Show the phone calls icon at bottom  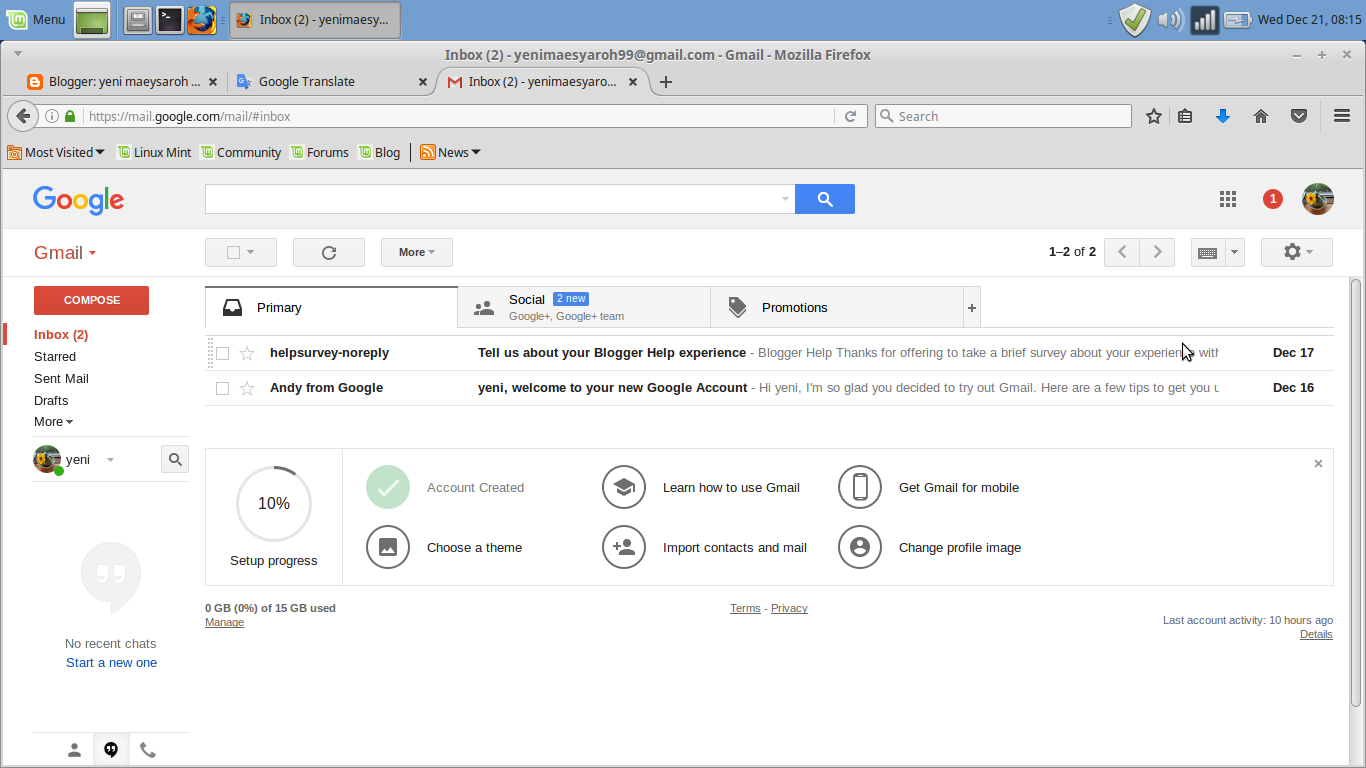click(148, 750)
